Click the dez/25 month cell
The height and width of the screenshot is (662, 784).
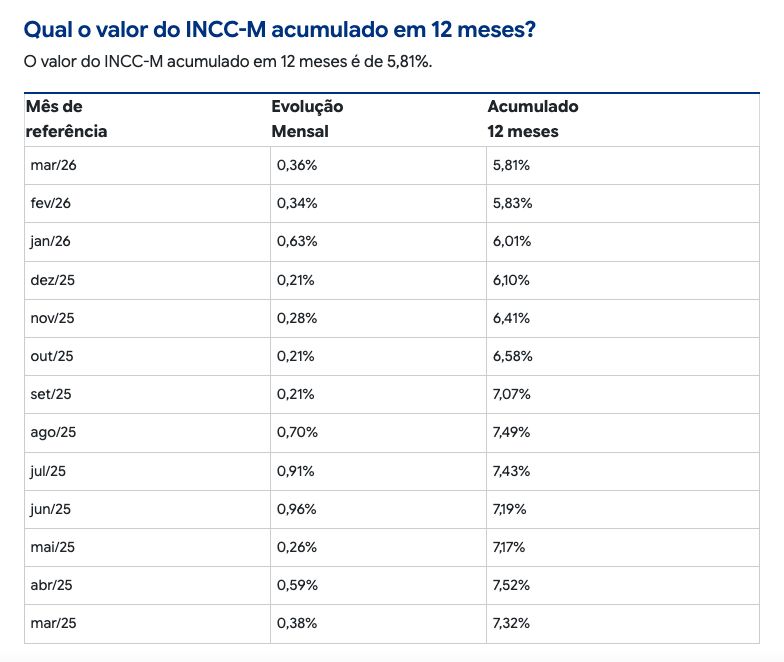coord(54,280)
